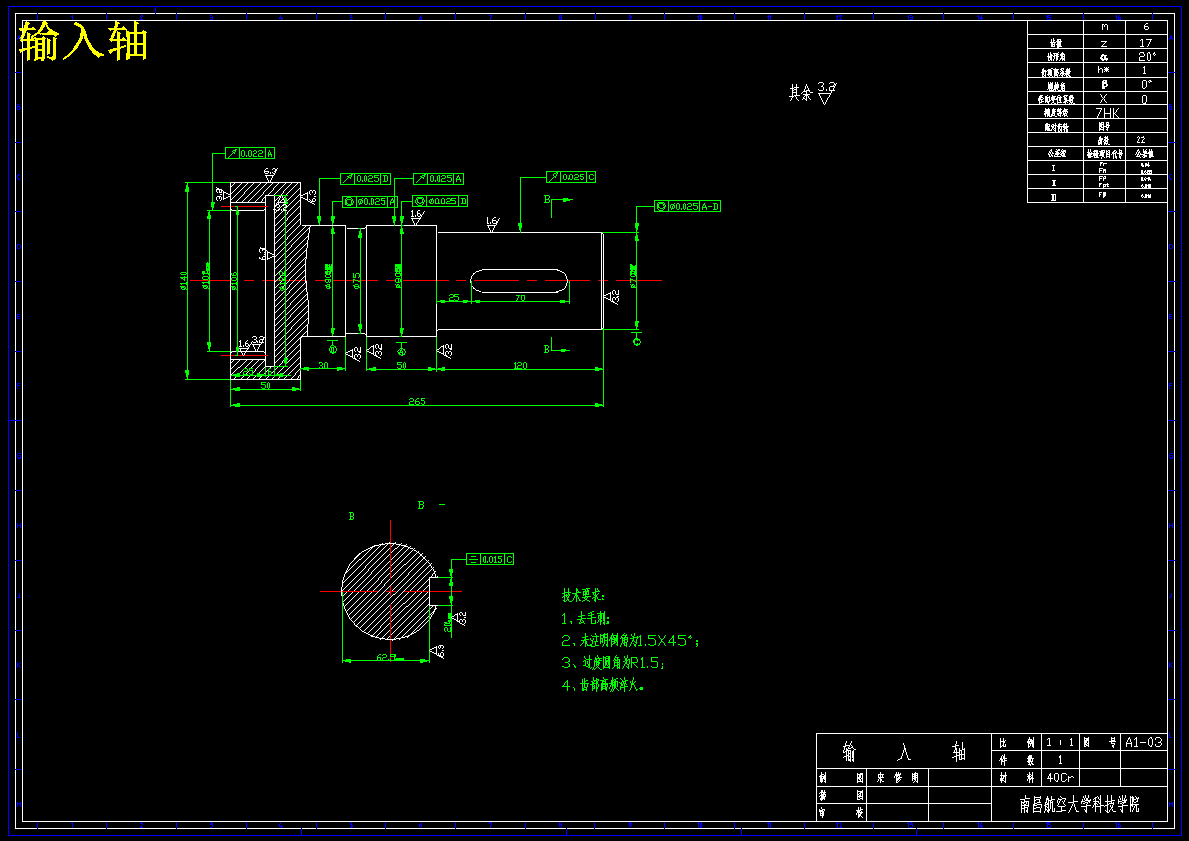Click the 70 keyway length dimension
This screenshot has height=841, width=1189.
point(520,298)
